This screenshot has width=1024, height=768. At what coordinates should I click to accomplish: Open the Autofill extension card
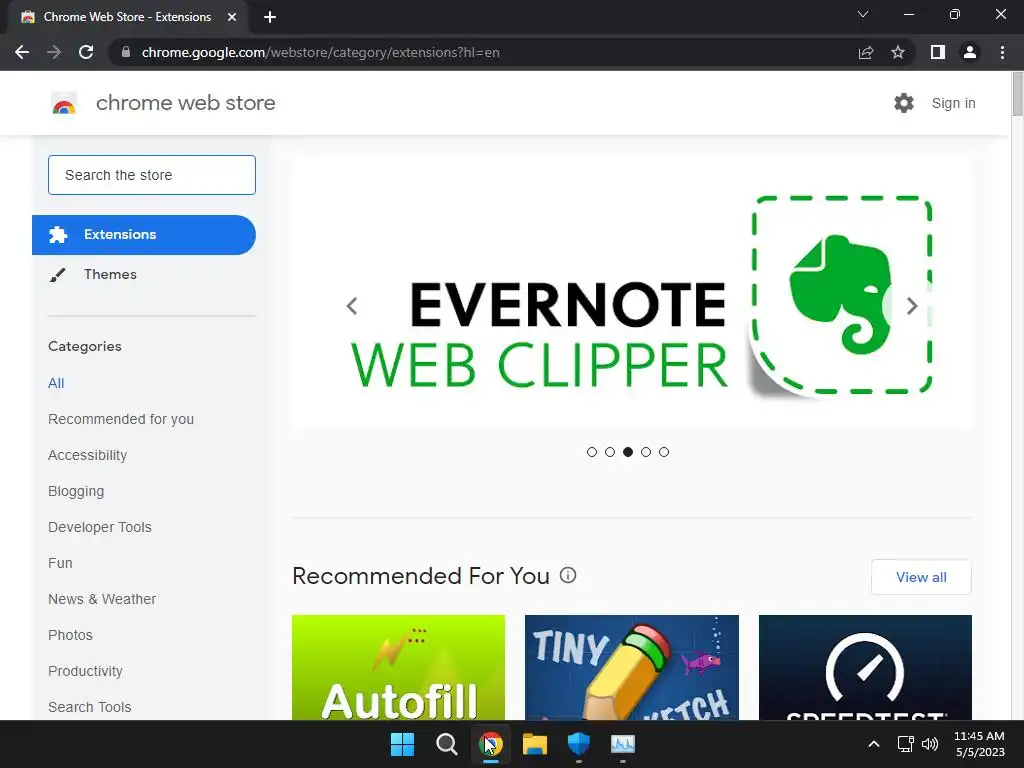[398, 667]
